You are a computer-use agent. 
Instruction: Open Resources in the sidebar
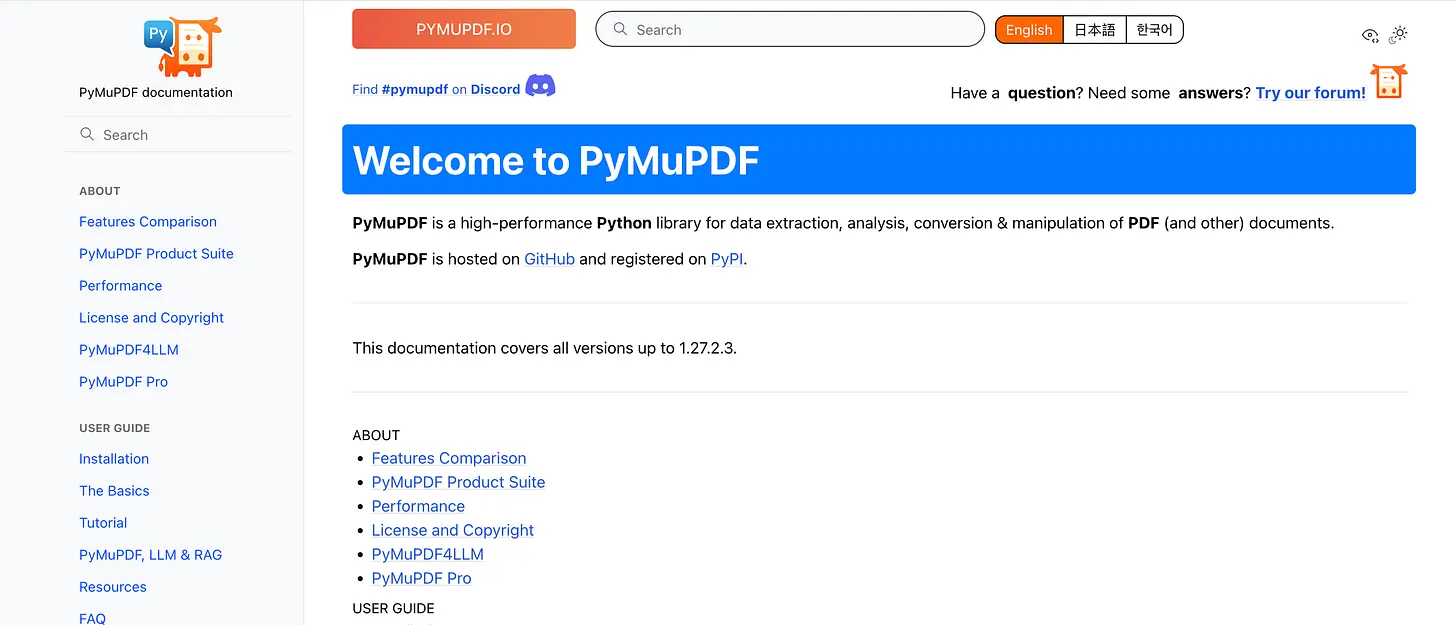click(113, 587)
